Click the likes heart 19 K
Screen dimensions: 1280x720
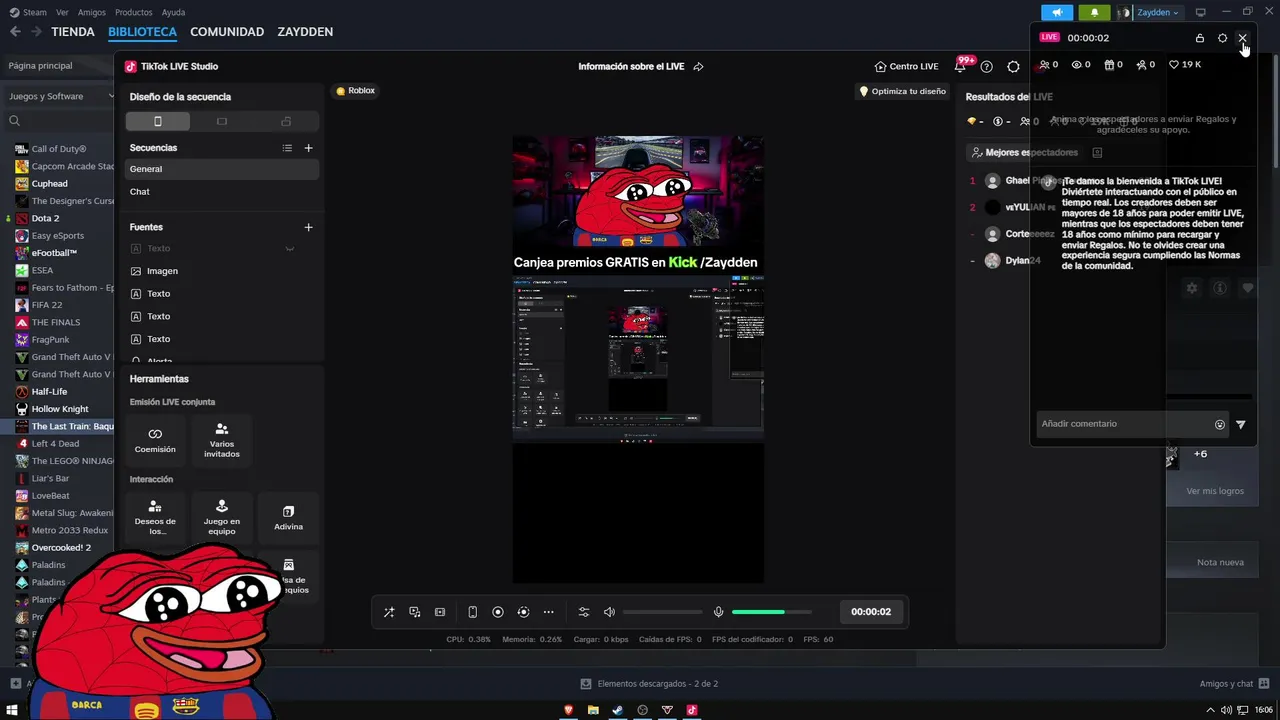[x=1185, y=65]
